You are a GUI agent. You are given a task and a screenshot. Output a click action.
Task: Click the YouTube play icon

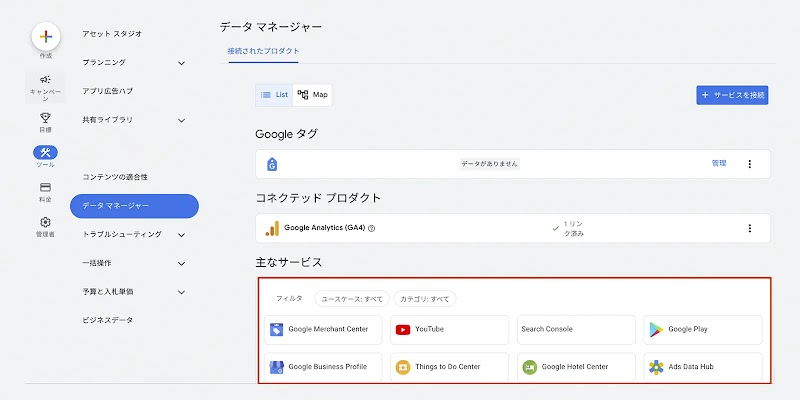(x=403, y=330)
